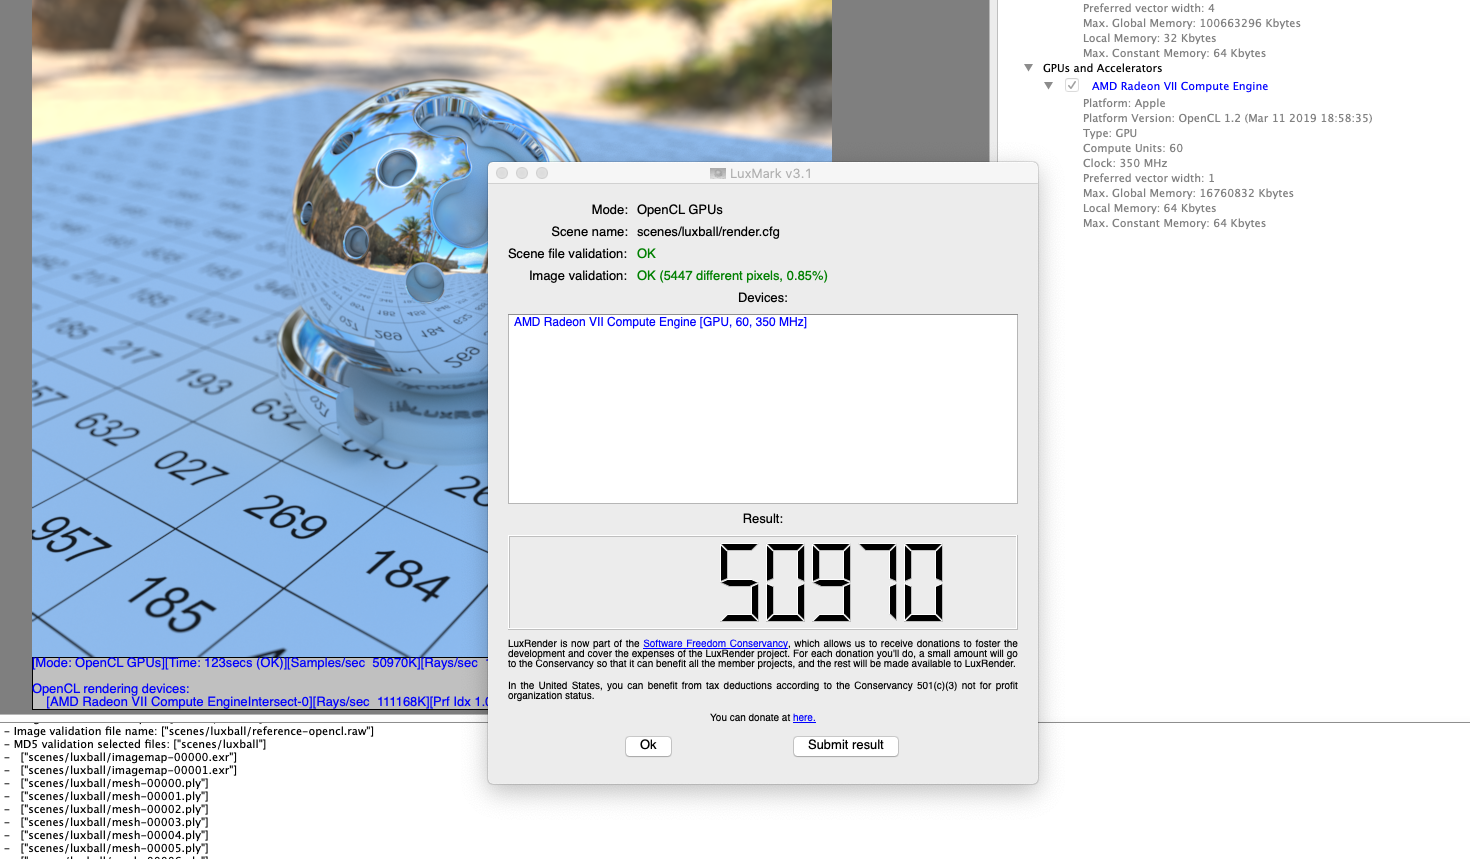Click the log line mesh-00005.ply
The width and height of the screenshot is (1470, 859).
[114, 848]
